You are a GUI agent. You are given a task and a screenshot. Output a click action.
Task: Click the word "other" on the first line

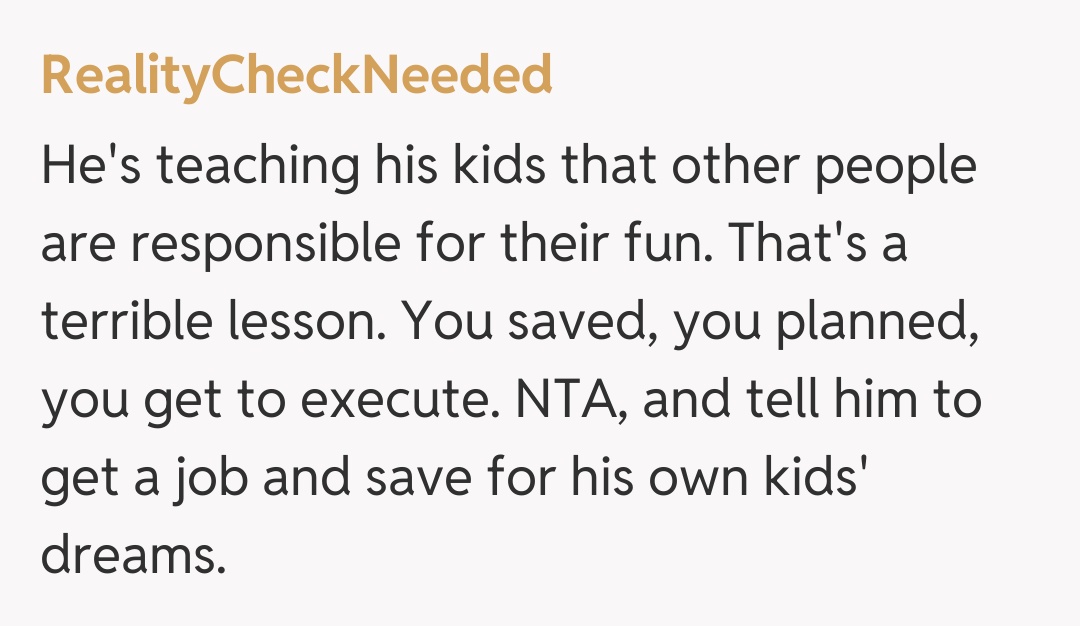tap(730, 167)
